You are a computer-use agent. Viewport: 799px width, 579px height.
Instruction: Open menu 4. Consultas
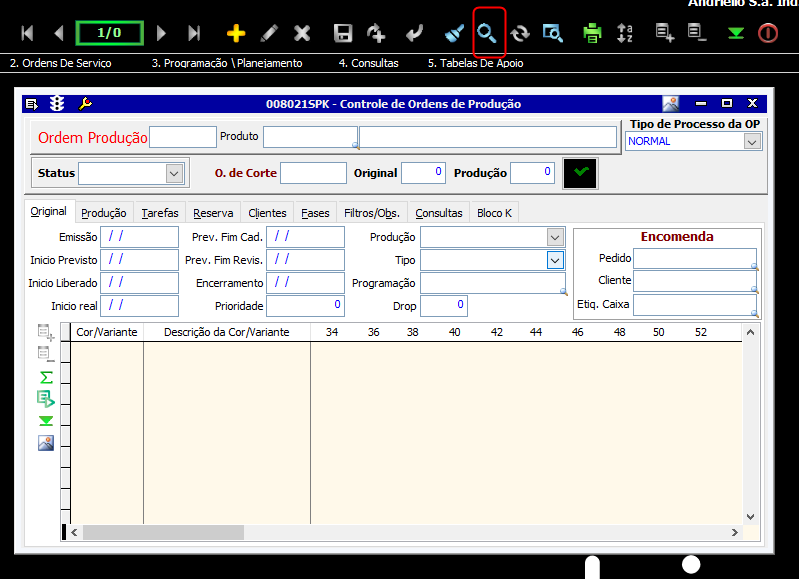(368, 63)
